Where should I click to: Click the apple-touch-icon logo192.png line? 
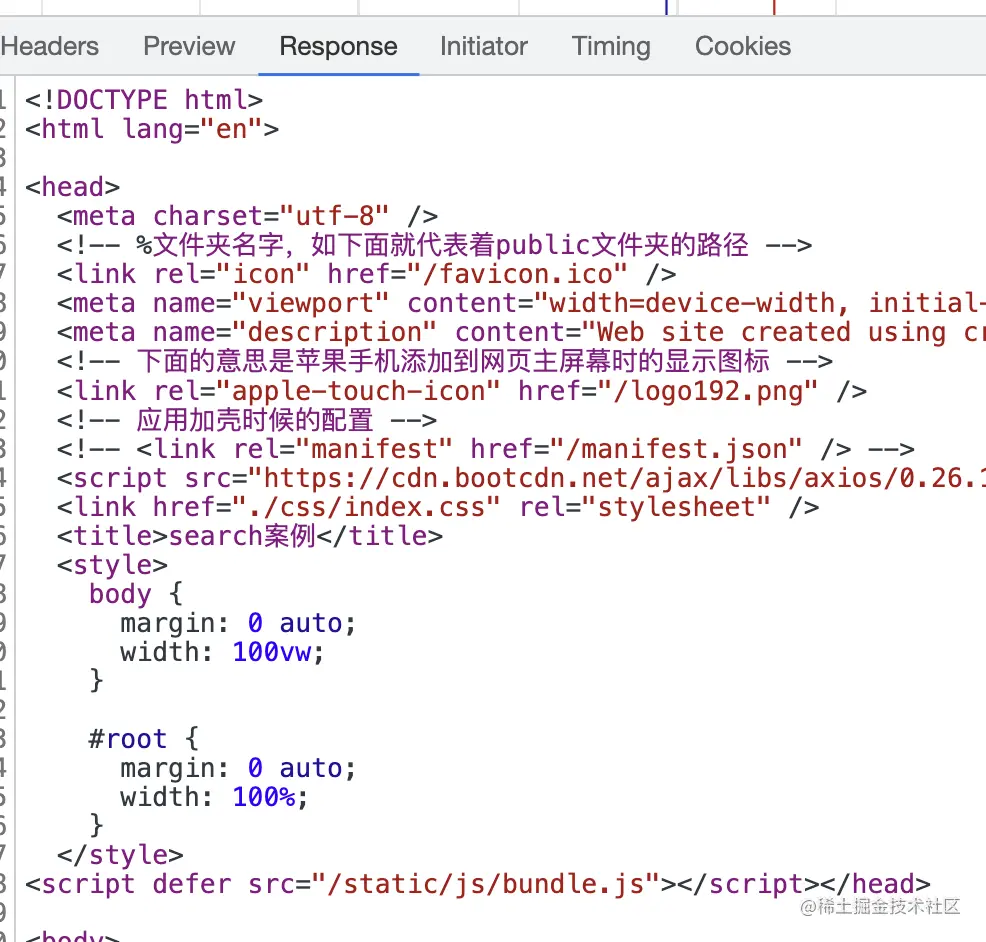(462, 391)
